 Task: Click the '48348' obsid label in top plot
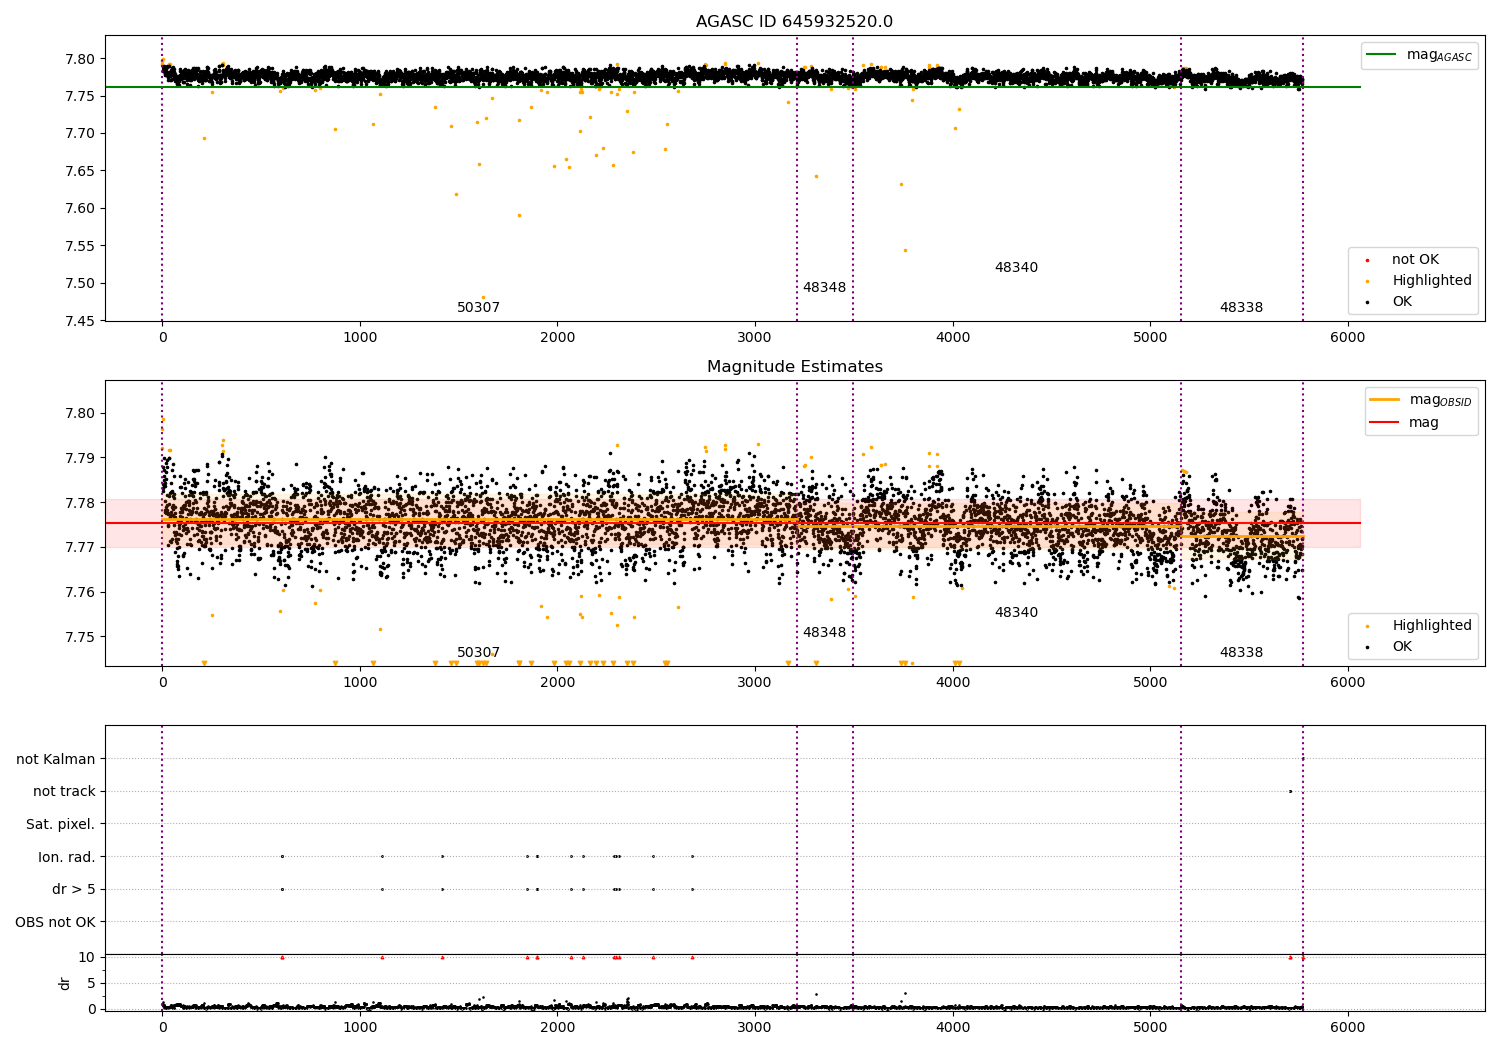tap(824, 288)
